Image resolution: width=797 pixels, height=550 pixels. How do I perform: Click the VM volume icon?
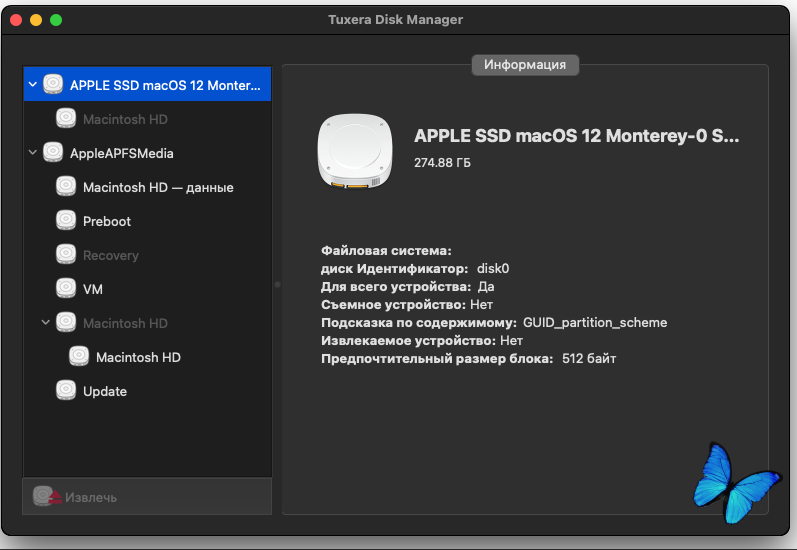pos(66,289)
